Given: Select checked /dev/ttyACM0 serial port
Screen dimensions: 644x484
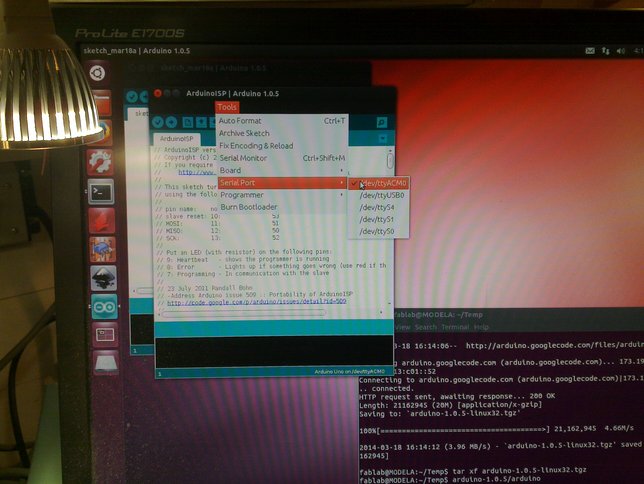Looking at the screenshot, I should pos(378,183).
